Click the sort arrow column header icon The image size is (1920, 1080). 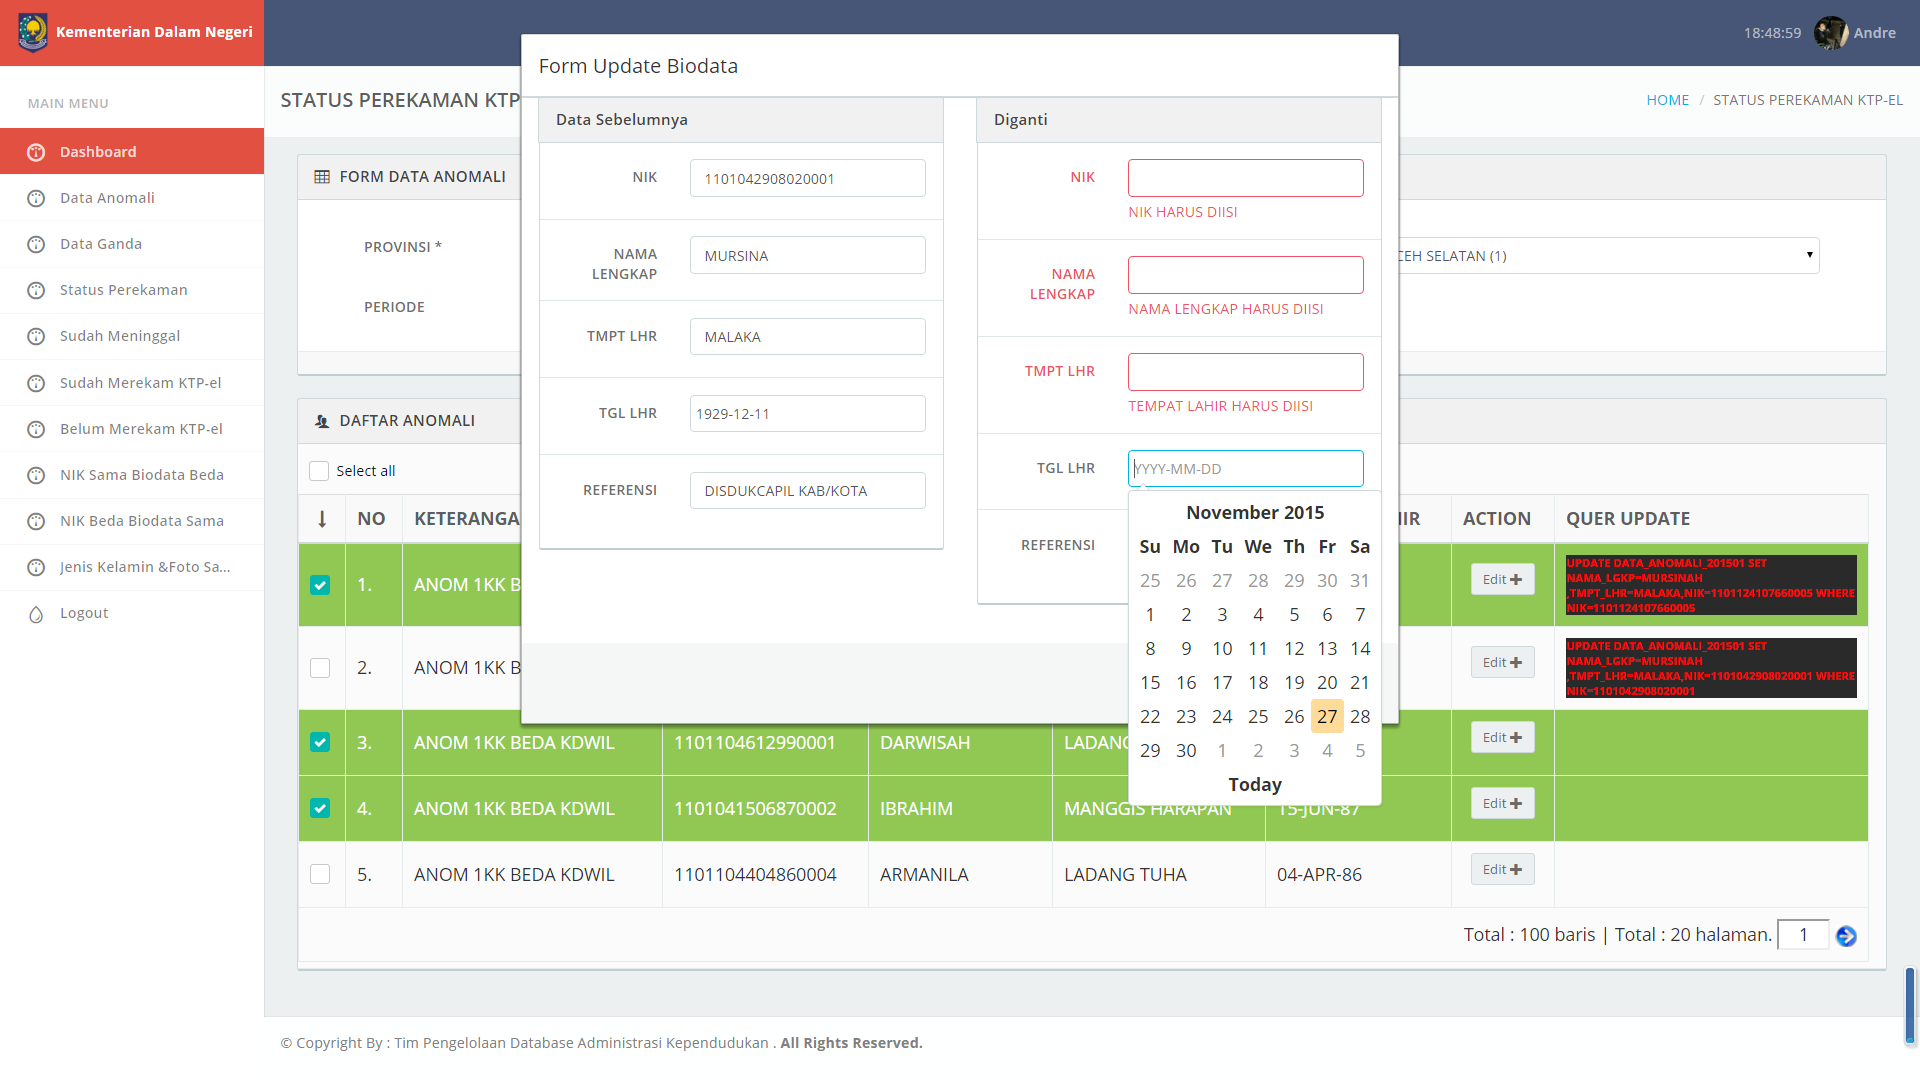coord(322,519)
